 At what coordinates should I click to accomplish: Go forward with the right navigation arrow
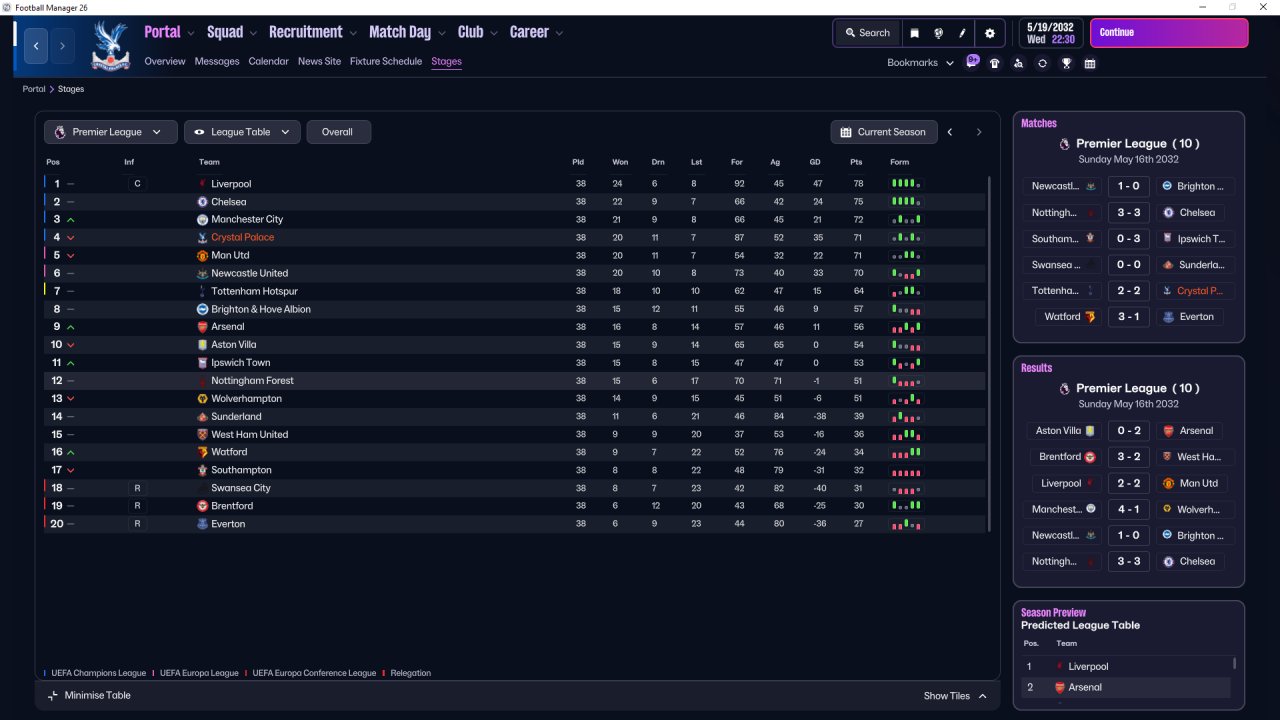pyautogui.click(x=62, y=45)
